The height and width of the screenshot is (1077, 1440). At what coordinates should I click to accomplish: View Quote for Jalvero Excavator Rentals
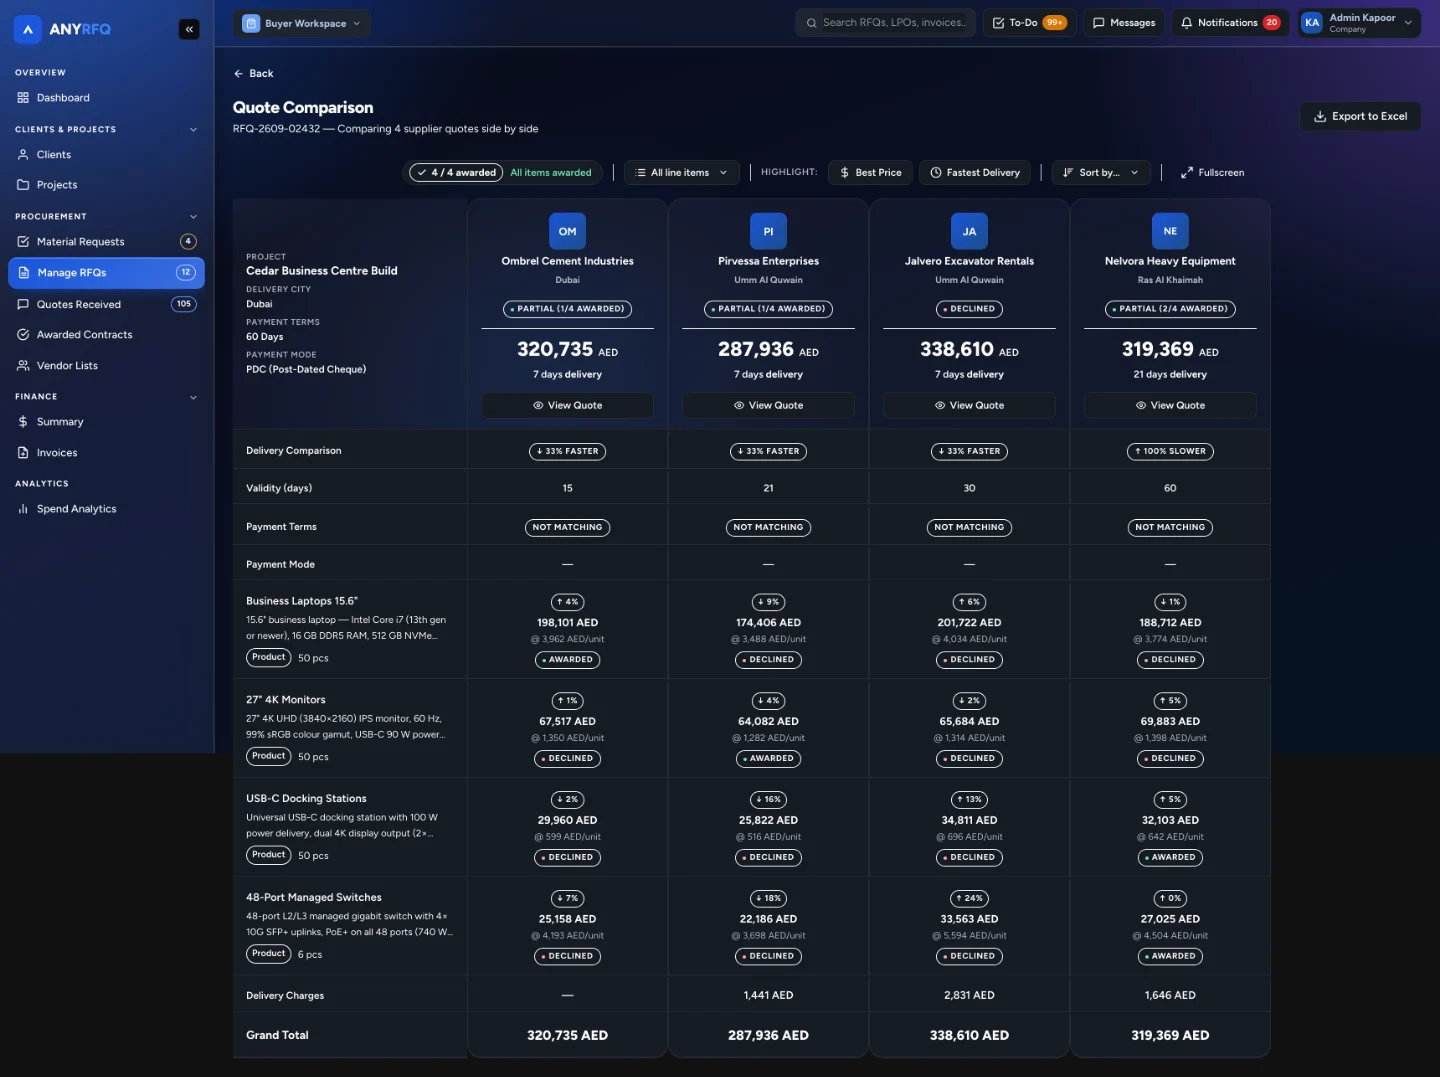point(969,405)
